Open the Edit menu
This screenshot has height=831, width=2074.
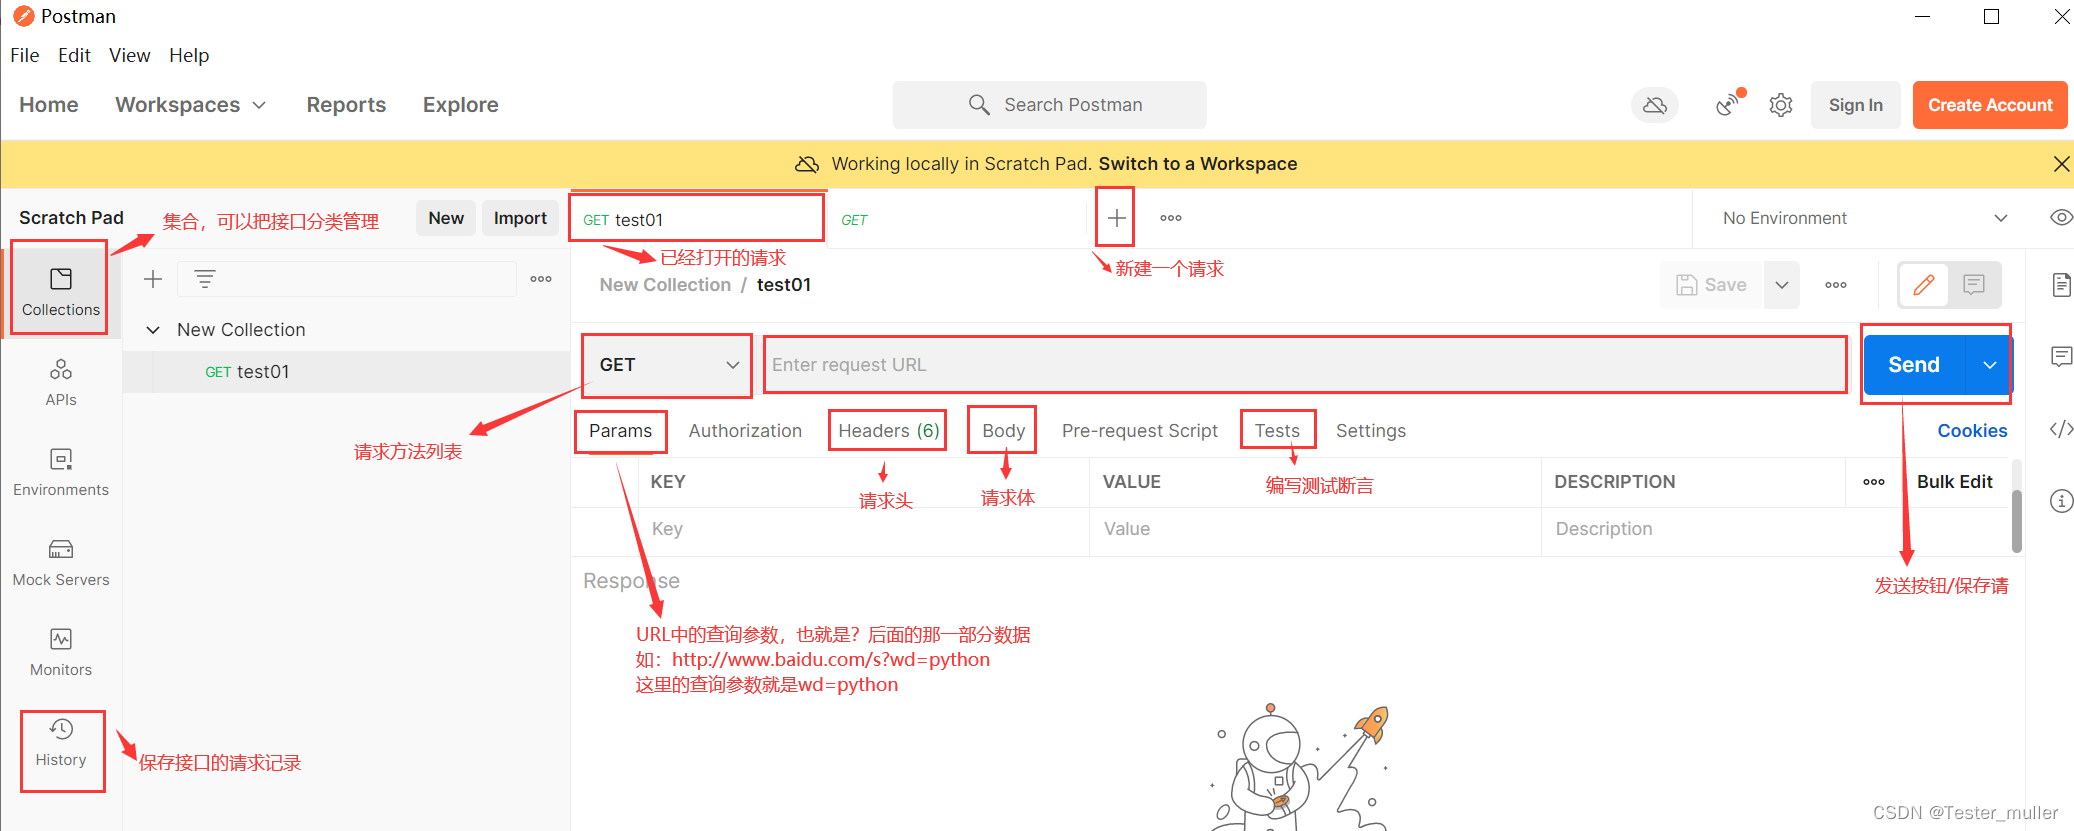74,56
